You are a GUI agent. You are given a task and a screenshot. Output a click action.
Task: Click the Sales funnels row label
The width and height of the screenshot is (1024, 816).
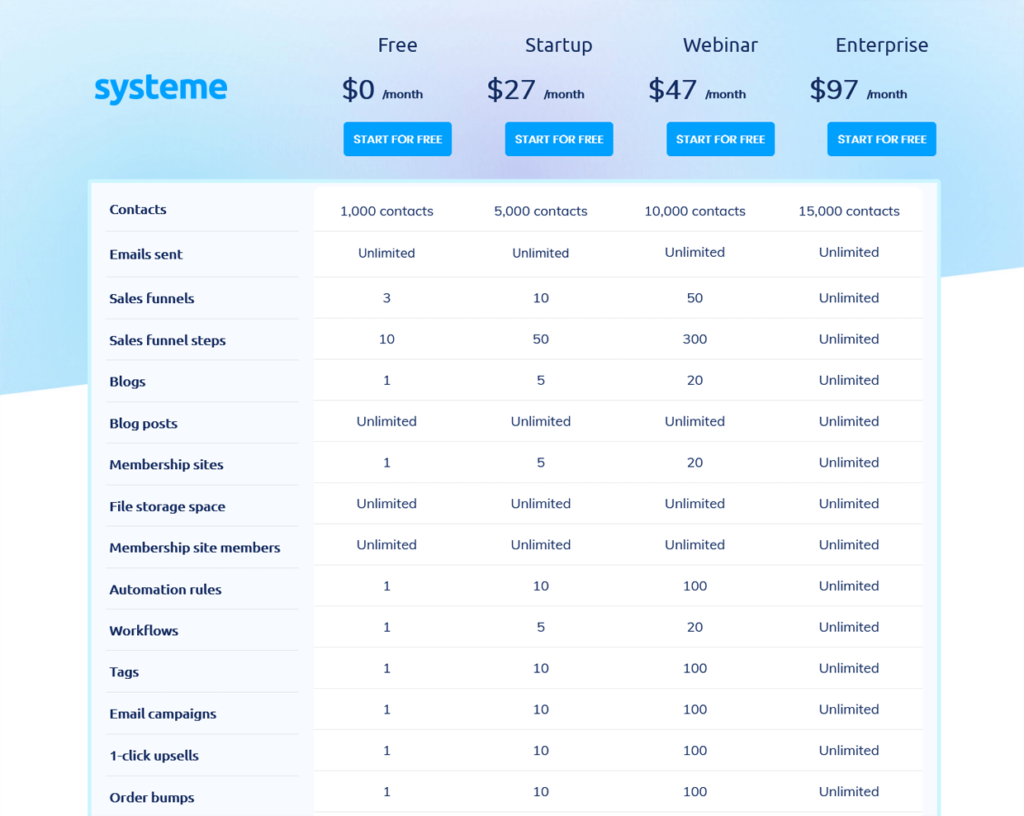coord(152,298)
